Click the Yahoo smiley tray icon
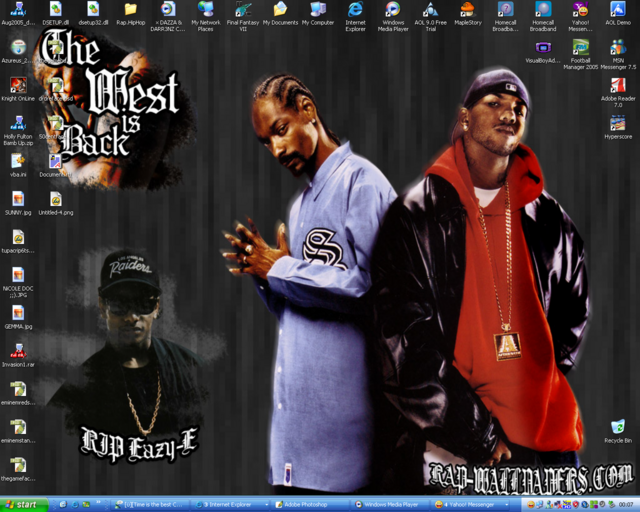This screenshot has width=640, height=512. 531,505
